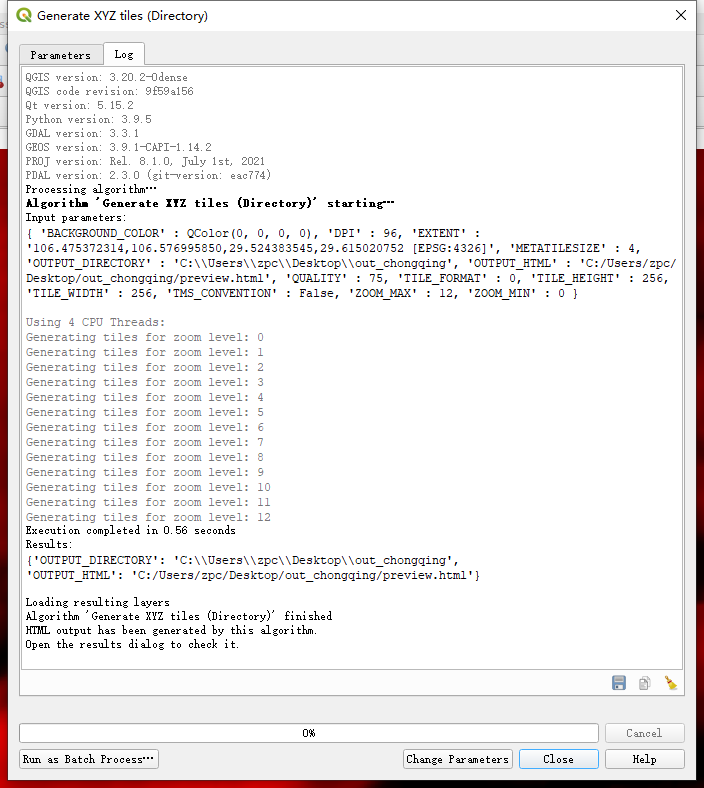Close window with title bar X
Viewport: 704px width, 788px height.
(681, 15)
